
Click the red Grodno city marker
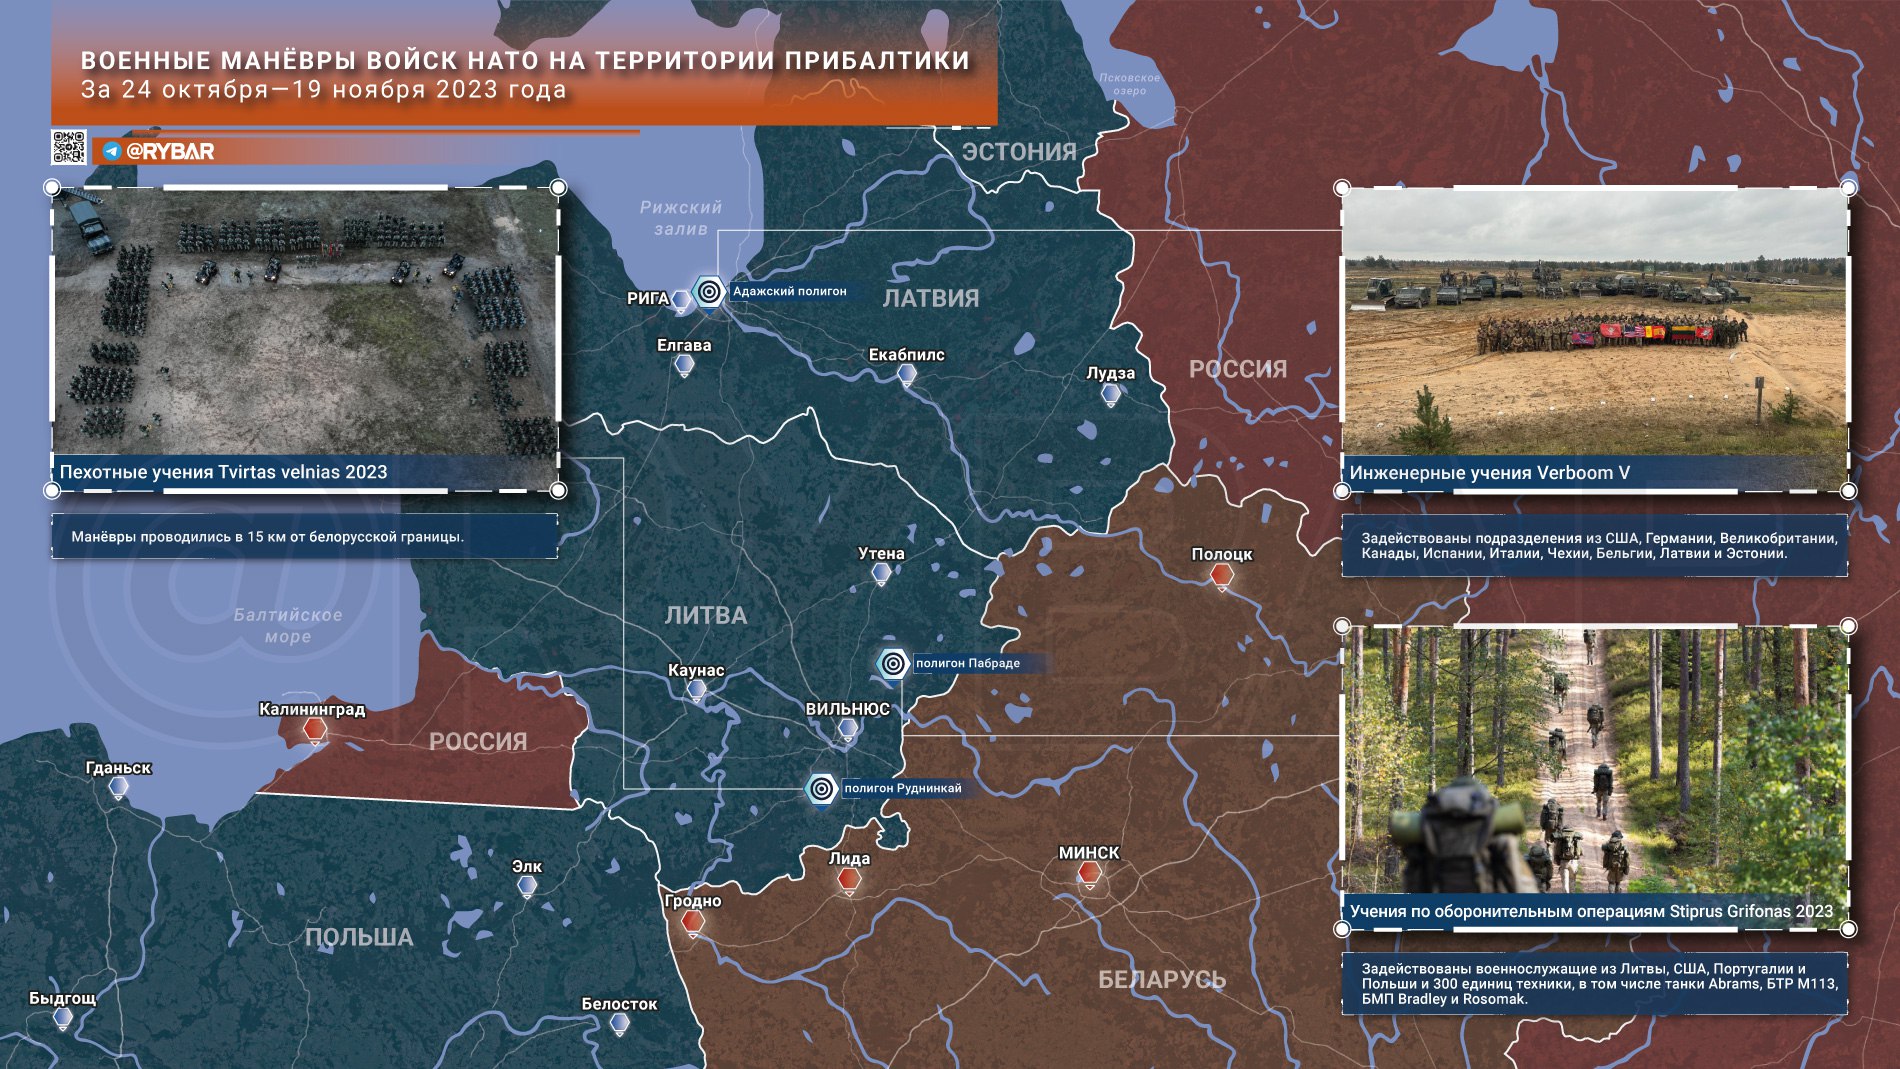(x=692, y=922)
